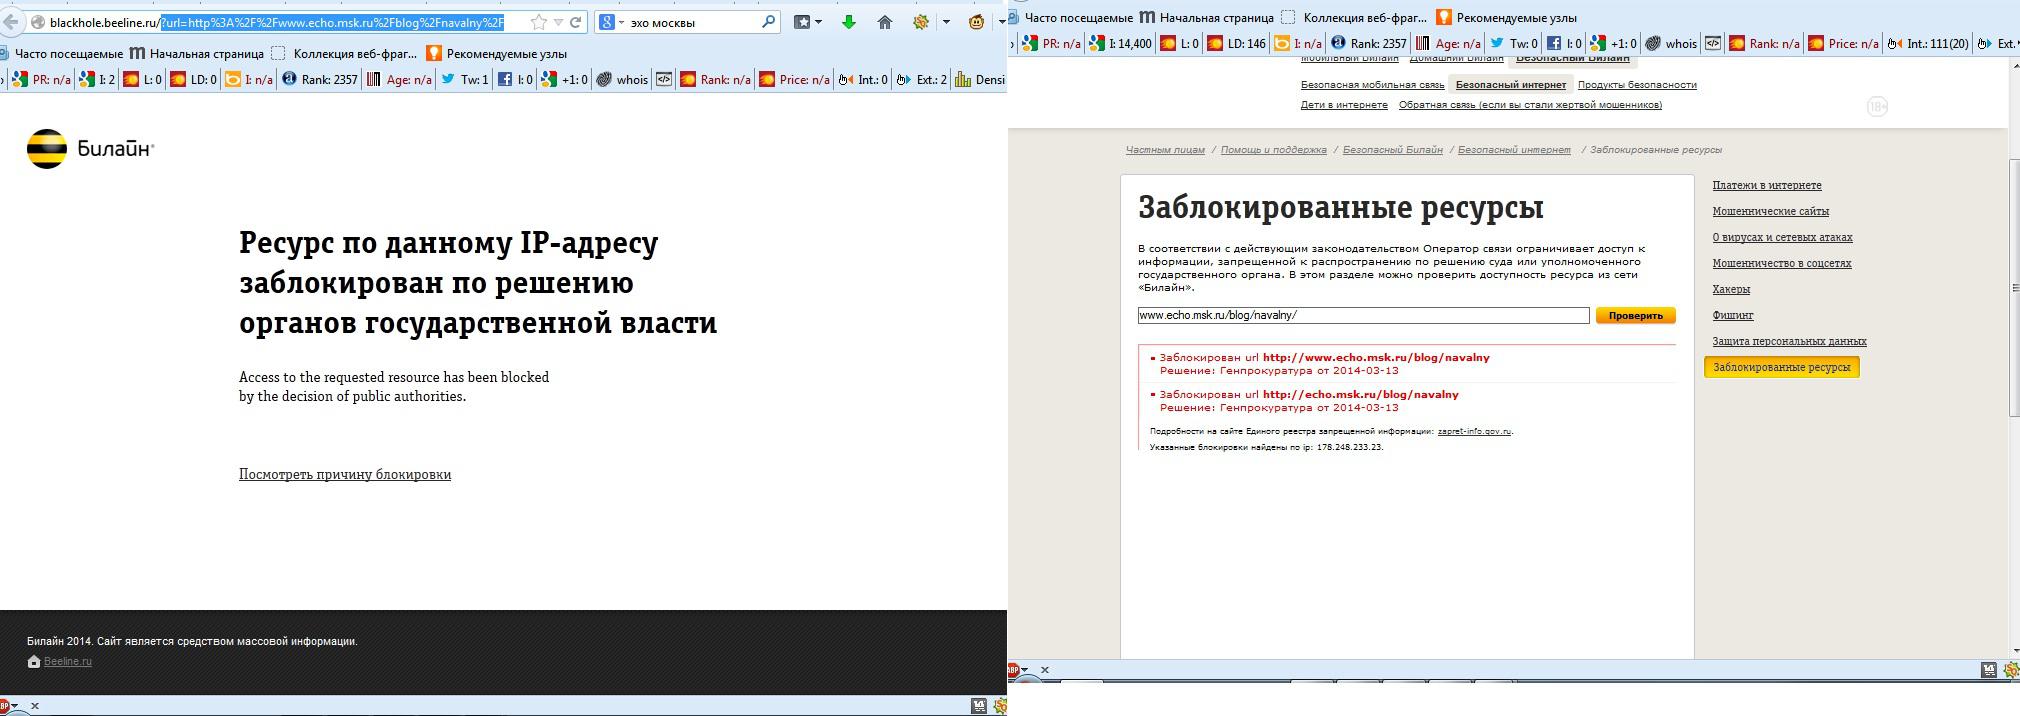The height and width of the screenshot is (716, 2020).
Task: Click URL check field with echo.msk.ru address
Action: [x=1363, y=315]
